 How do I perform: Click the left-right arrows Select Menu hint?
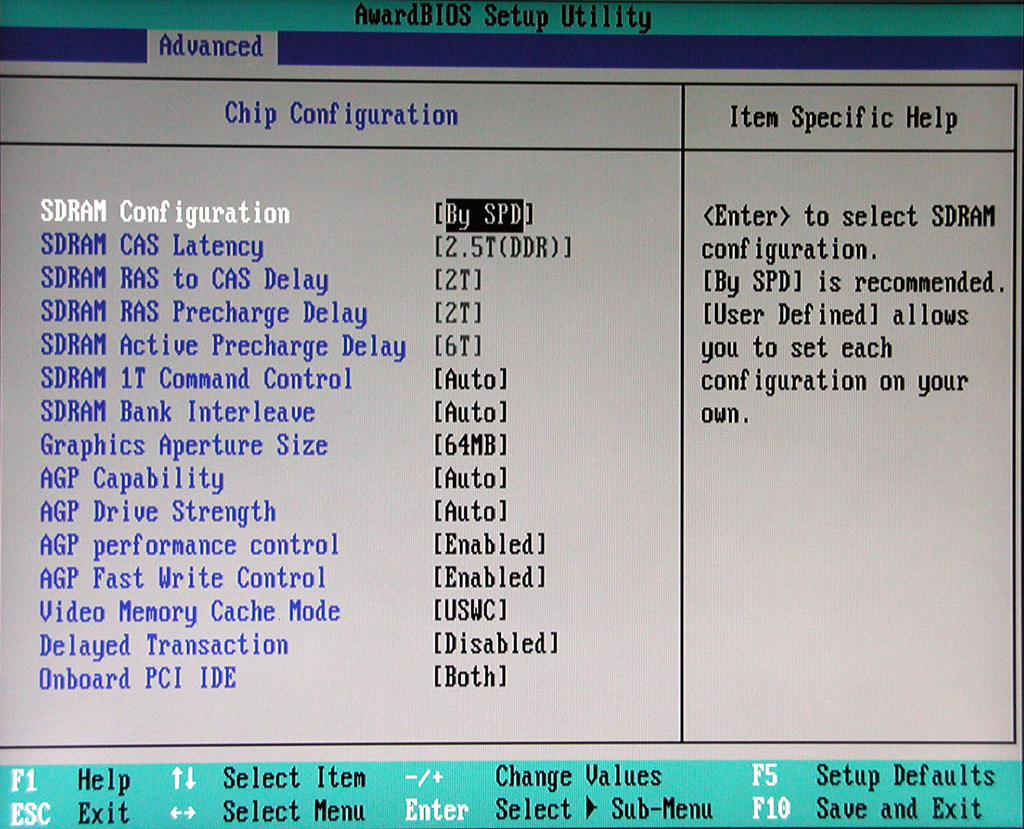point(268,812)
